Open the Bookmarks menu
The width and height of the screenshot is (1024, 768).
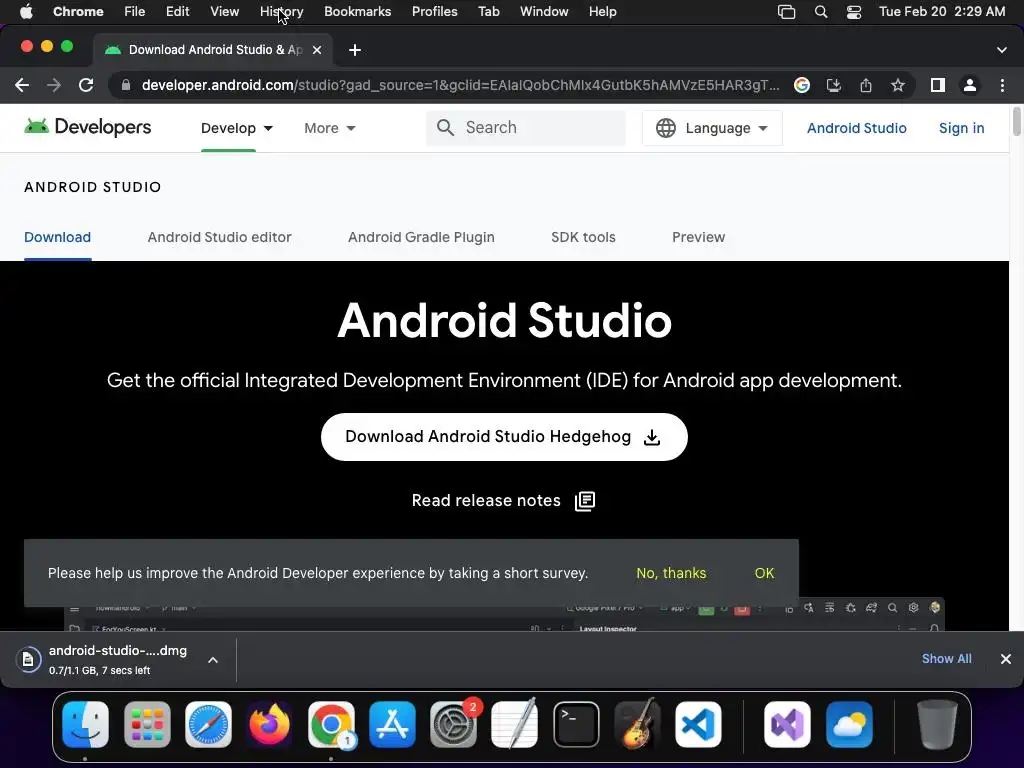pos(357,12)
